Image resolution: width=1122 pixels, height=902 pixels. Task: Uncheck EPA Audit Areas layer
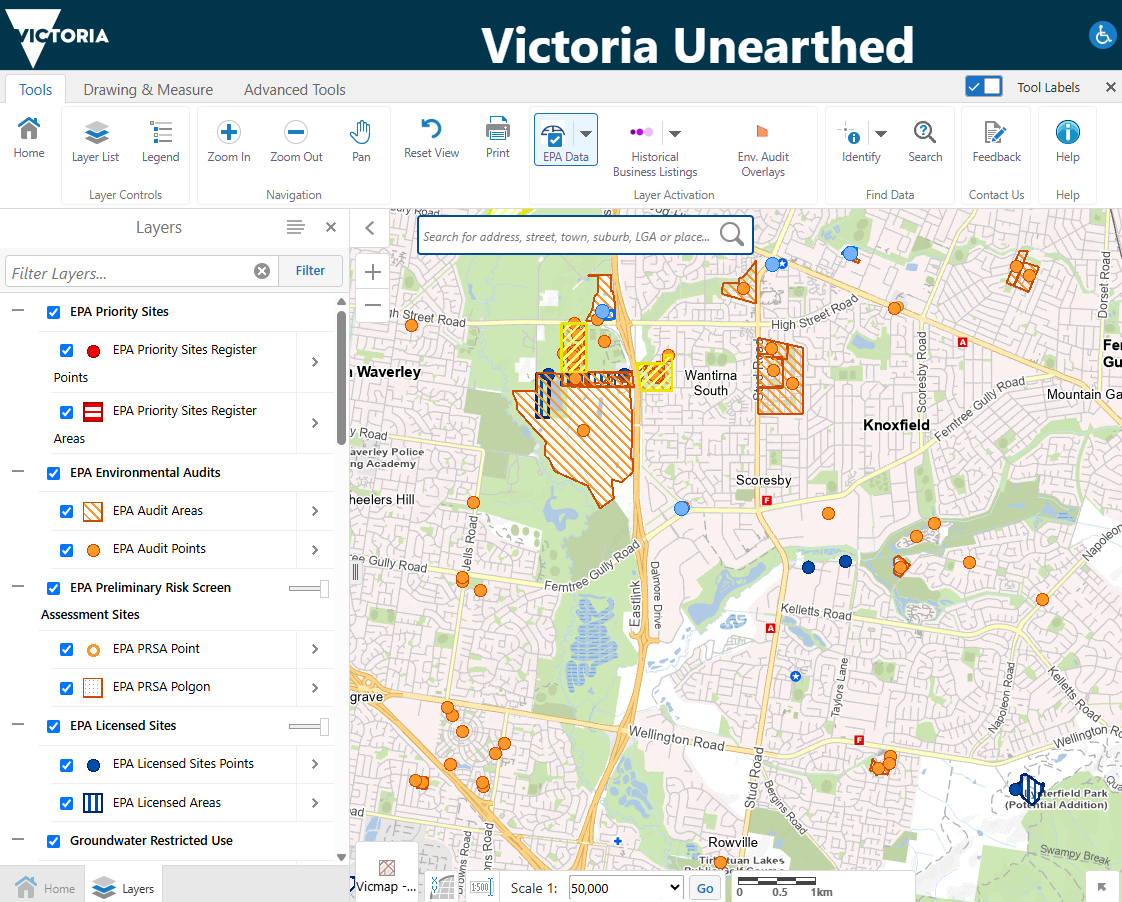click(67, 511)
